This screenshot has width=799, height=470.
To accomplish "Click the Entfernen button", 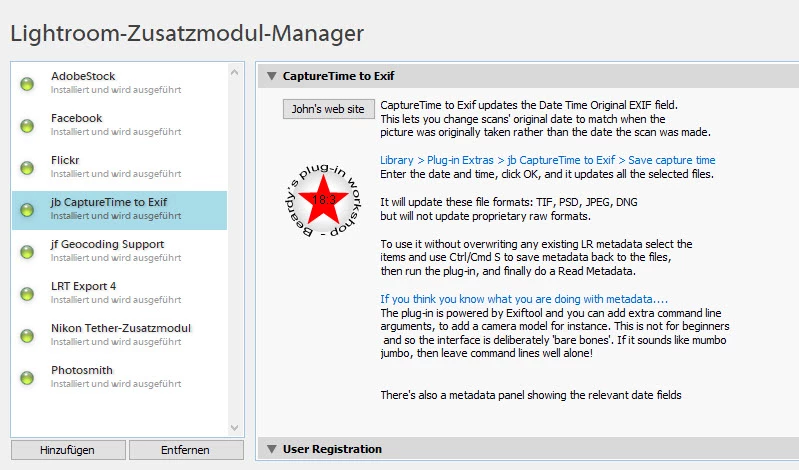I will pos(186,450).
